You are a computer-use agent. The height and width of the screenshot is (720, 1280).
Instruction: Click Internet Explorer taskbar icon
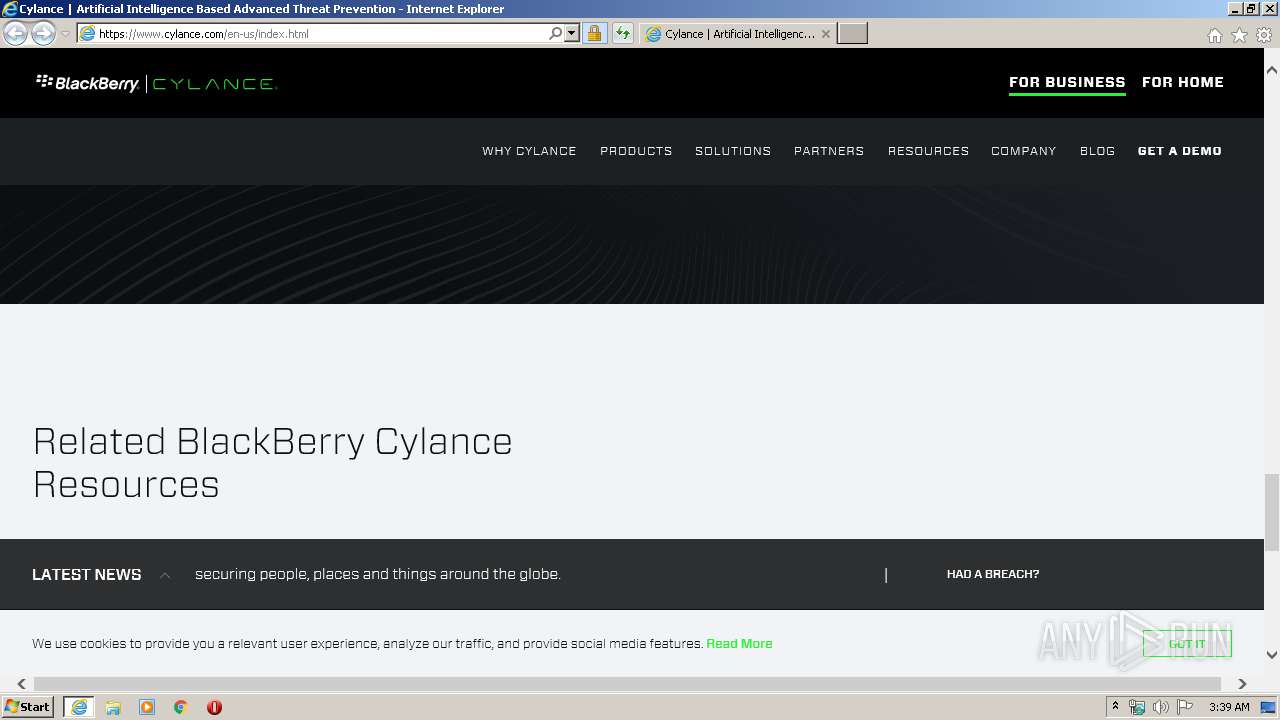coord(79,707)
